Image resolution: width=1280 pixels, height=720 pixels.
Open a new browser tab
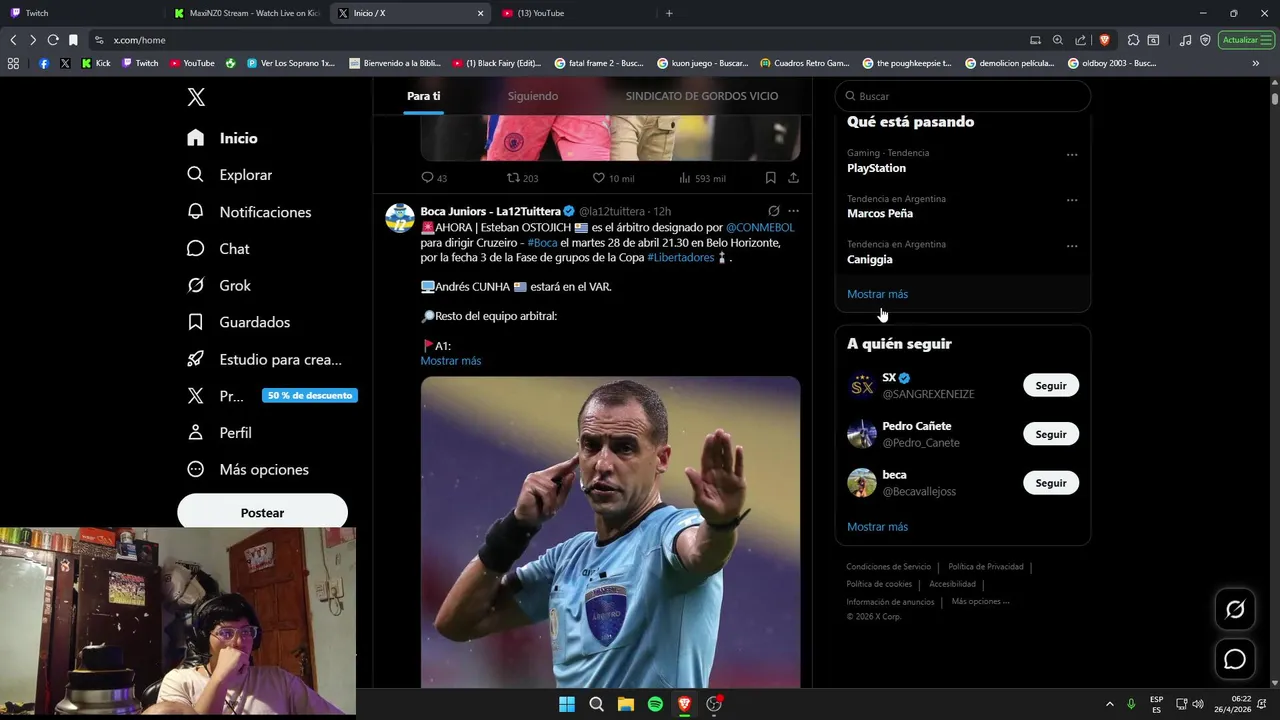point(669,13)
